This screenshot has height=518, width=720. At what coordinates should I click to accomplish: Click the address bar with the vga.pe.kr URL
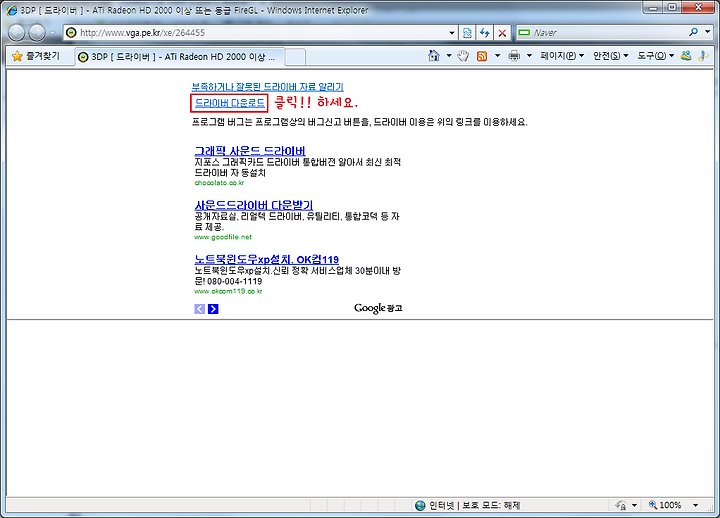click(x=257, y=33)
